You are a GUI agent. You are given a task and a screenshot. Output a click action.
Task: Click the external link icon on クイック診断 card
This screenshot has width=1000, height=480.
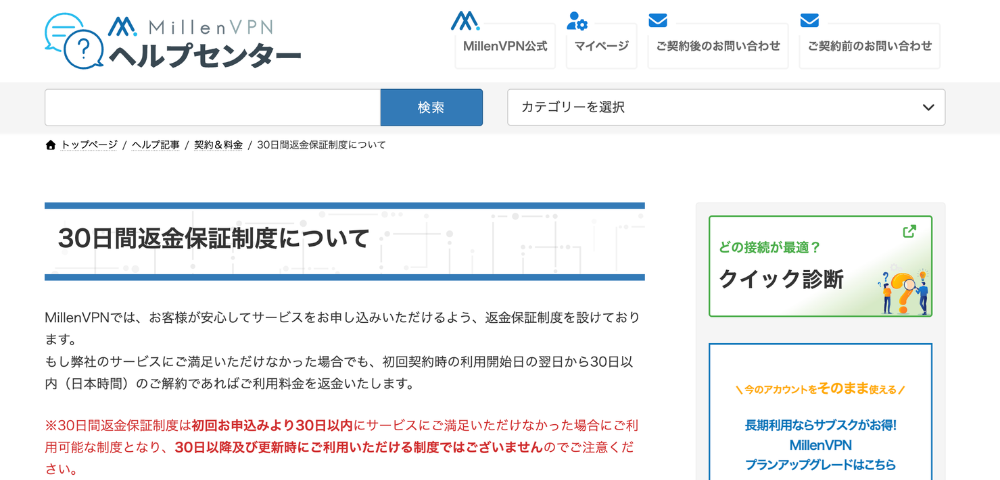[x=910, y=231]
